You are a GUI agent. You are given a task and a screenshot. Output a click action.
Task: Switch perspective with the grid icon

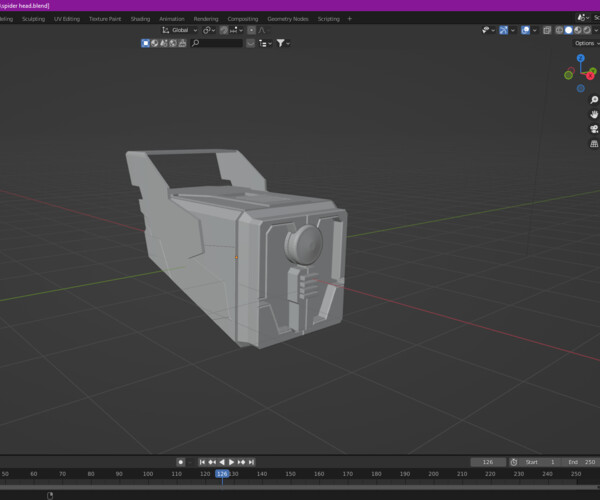(x=594, y=142)
